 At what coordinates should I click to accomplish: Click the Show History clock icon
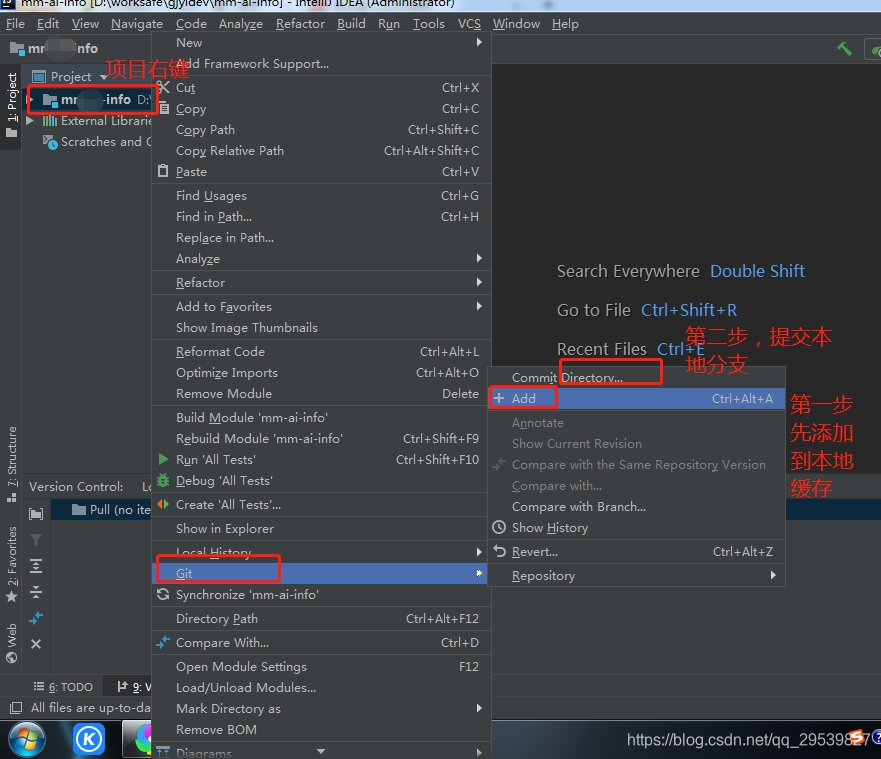(499, 527)
